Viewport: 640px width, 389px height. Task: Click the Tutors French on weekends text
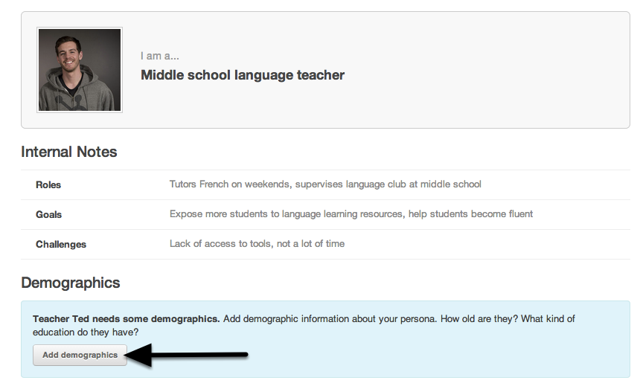coord(230,184)
